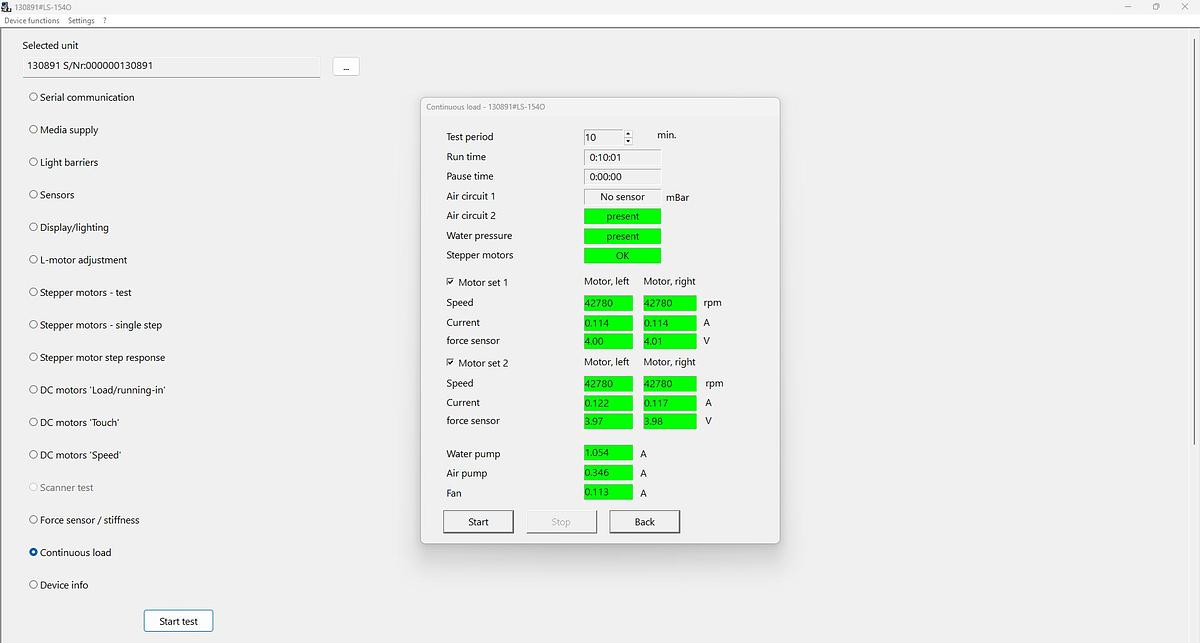Image resolution: width=1200 pixels, height=643 pixels.
Task: Choose the L-motor adjustment option
Action: [34, 260]
